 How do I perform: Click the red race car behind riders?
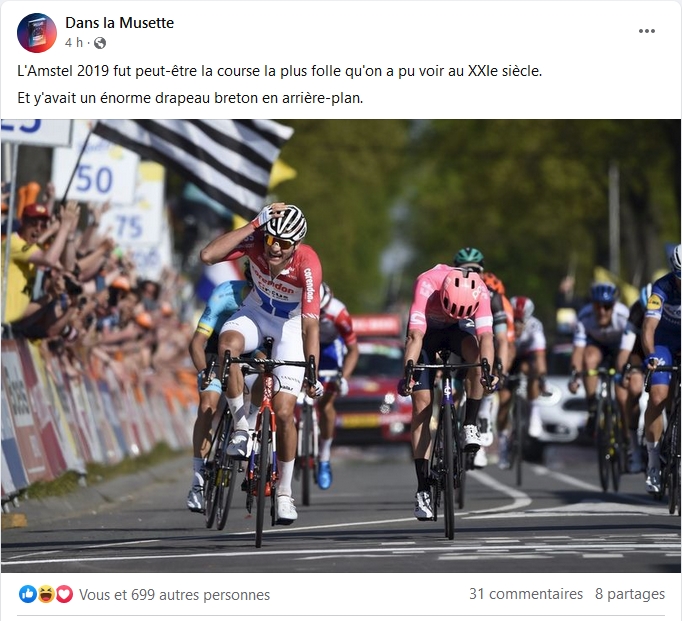tap(374, 378)
